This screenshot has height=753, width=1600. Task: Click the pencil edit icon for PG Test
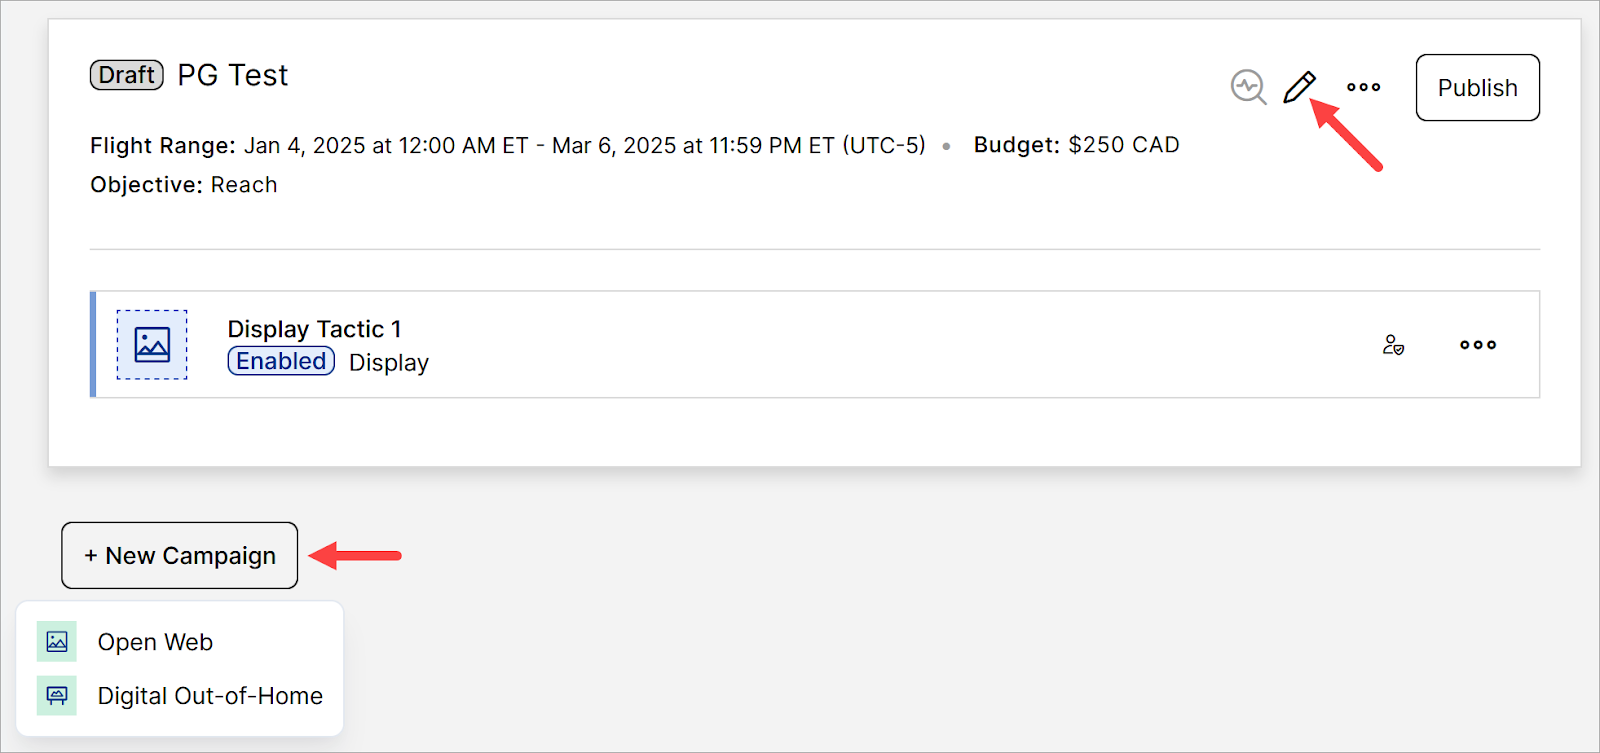click(1299, 87)
